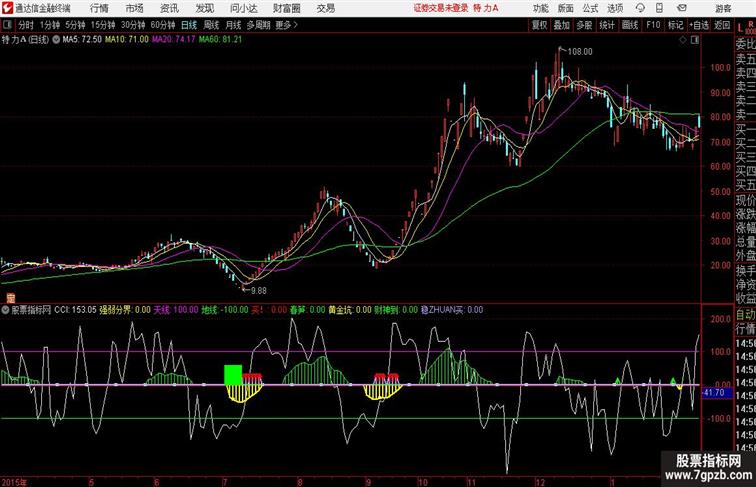Click the MA10: 71.00 label
Screen dimensions: 756x487
(127, 40)
